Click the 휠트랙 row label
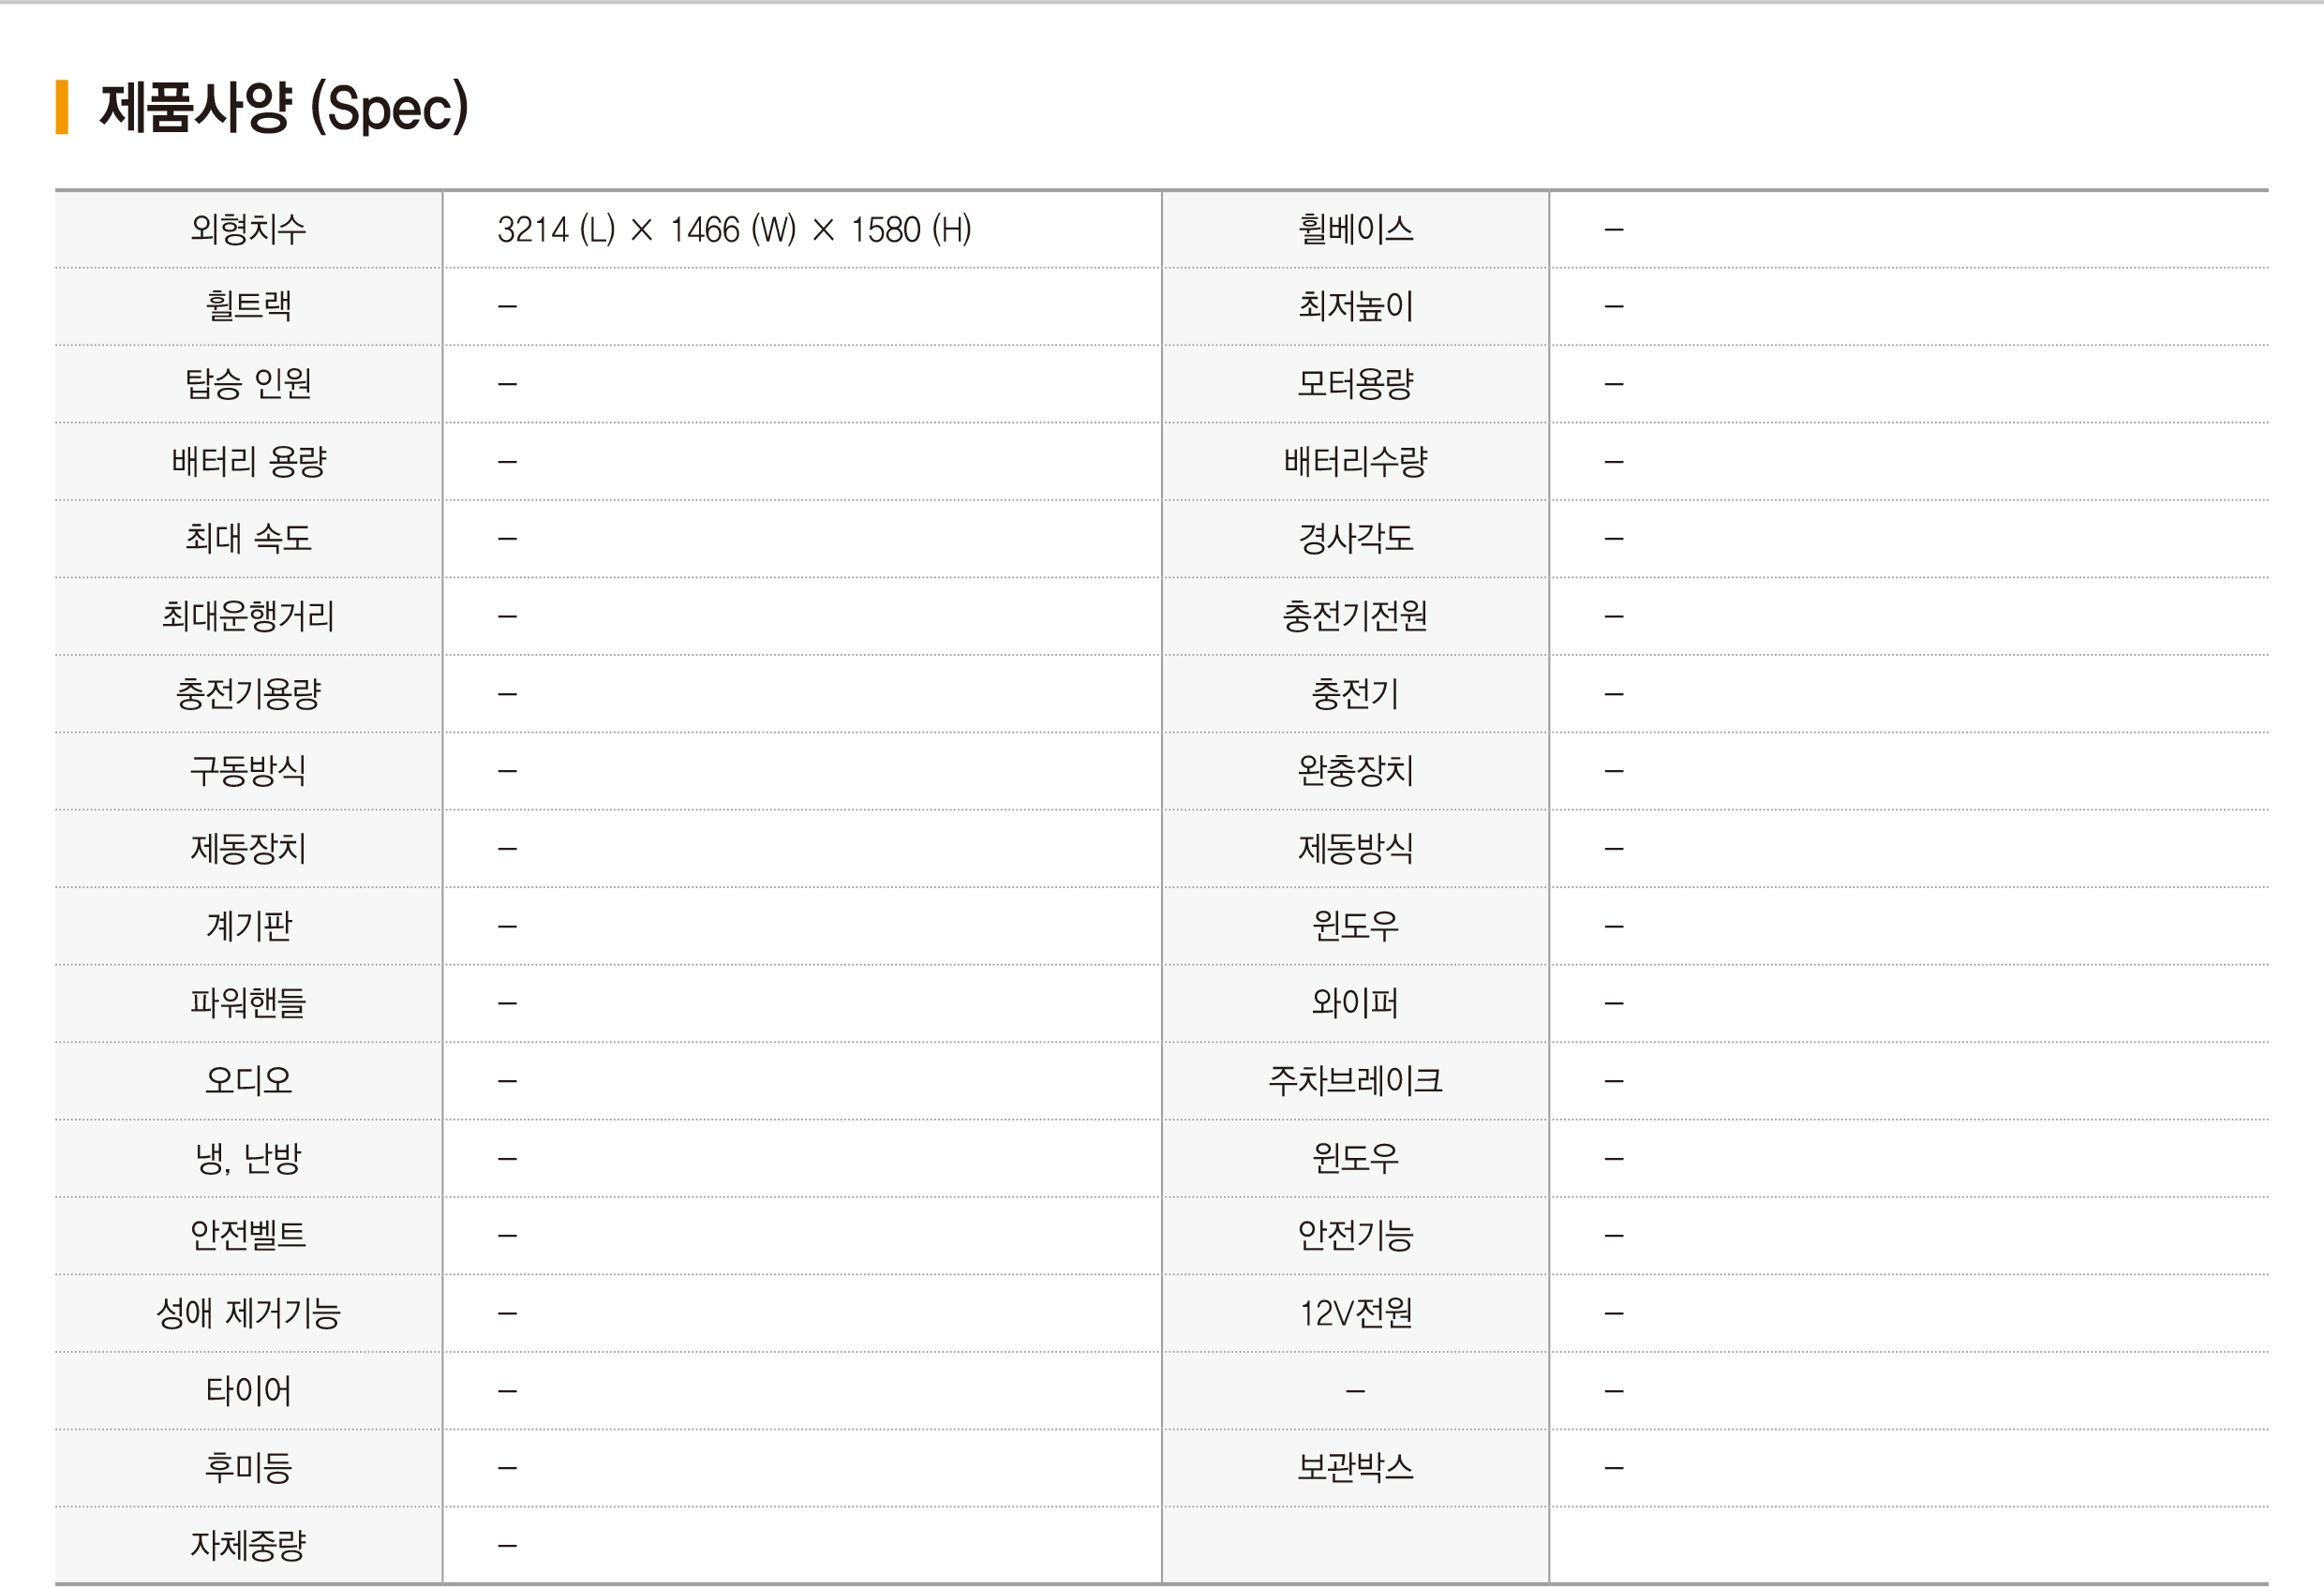 pyautogui.click(x=248, y=306)
